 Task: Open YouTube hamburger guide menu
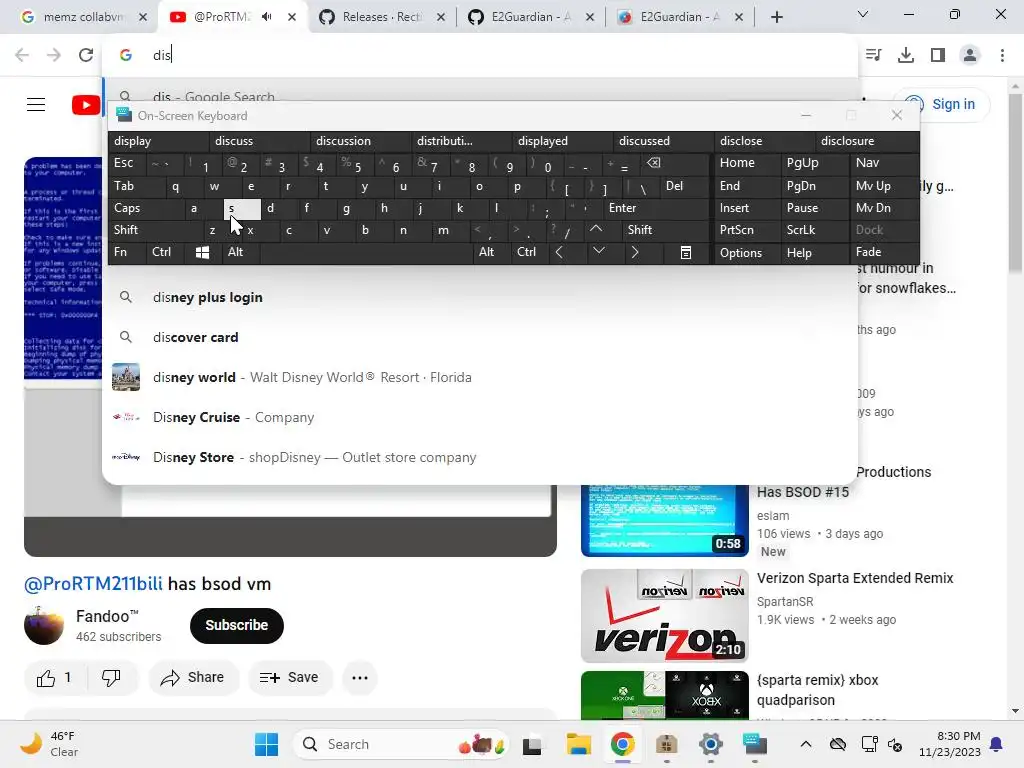click(36, 104)
